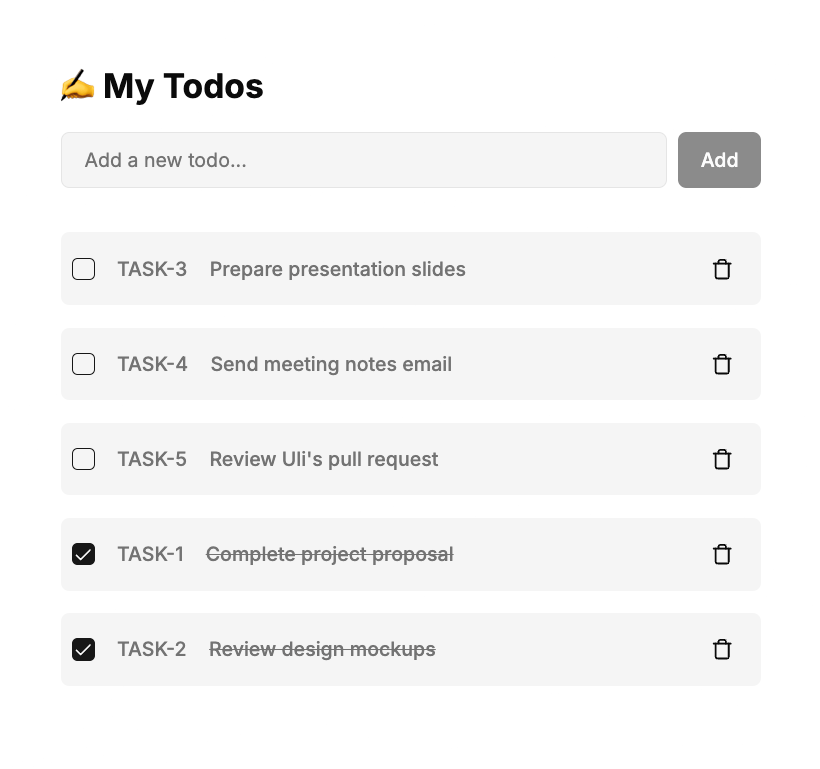Mark Send meeting notes email as done
The height and width of the screenshot is (769, 820).
(x=83, y=364)
